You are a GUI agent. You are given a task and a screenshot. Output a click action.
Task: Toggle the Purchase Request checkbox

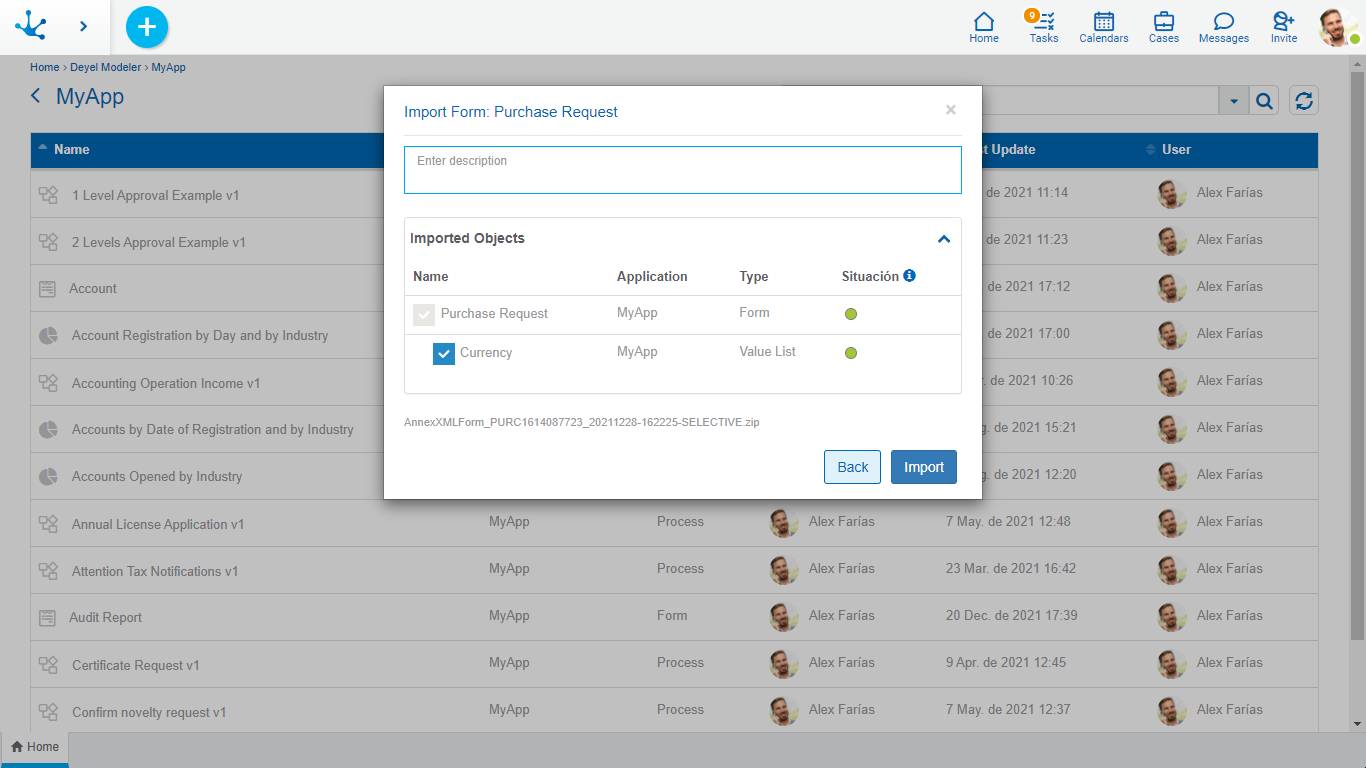coord(424,315)
